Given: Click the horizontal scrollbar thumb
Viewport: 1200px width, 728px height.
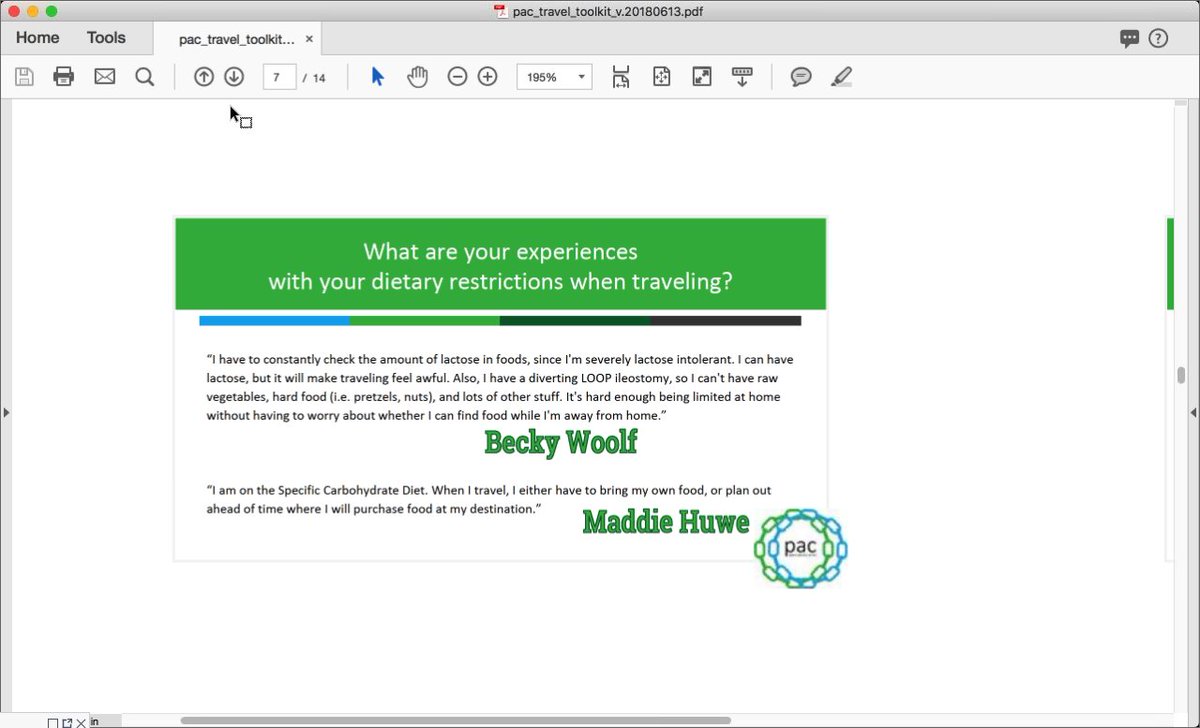Looking at the screenshot, I should [x=455, y=720].
